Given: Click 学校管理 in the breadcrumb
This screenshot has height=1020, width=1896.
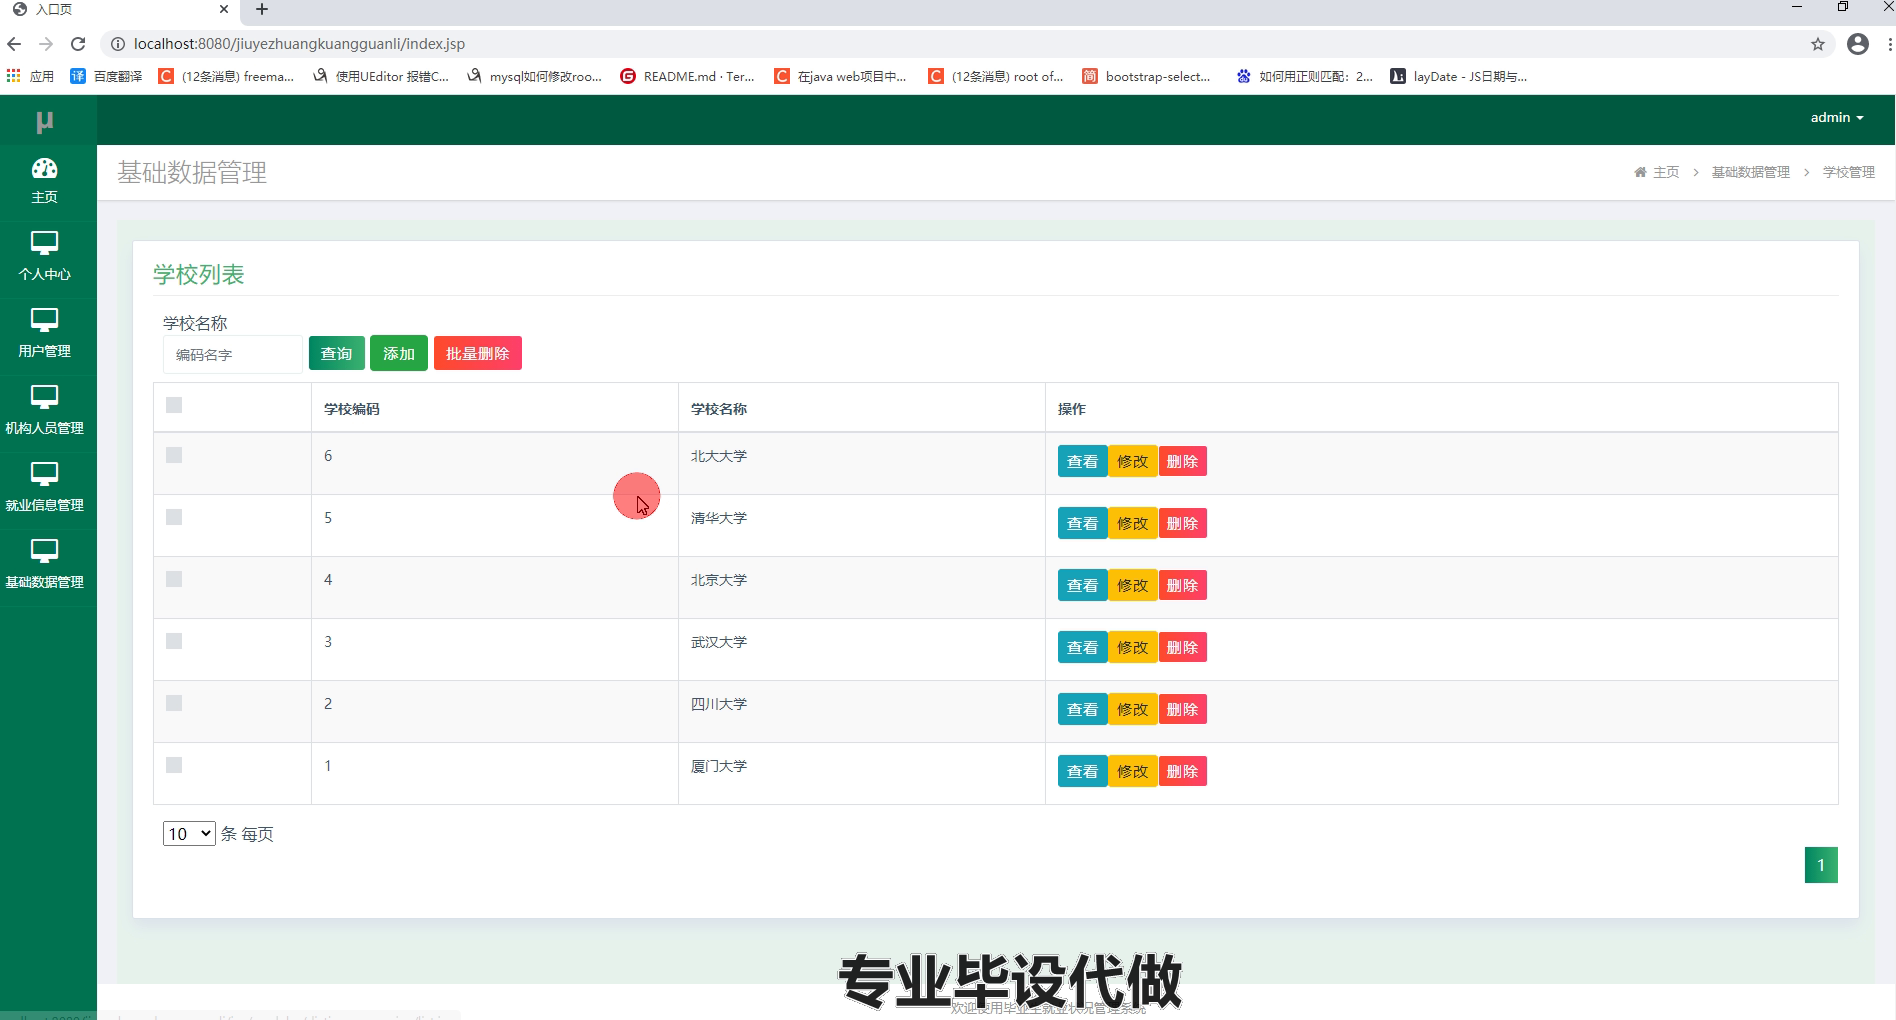Looking at the screenshot, I should pos(1849,172).
